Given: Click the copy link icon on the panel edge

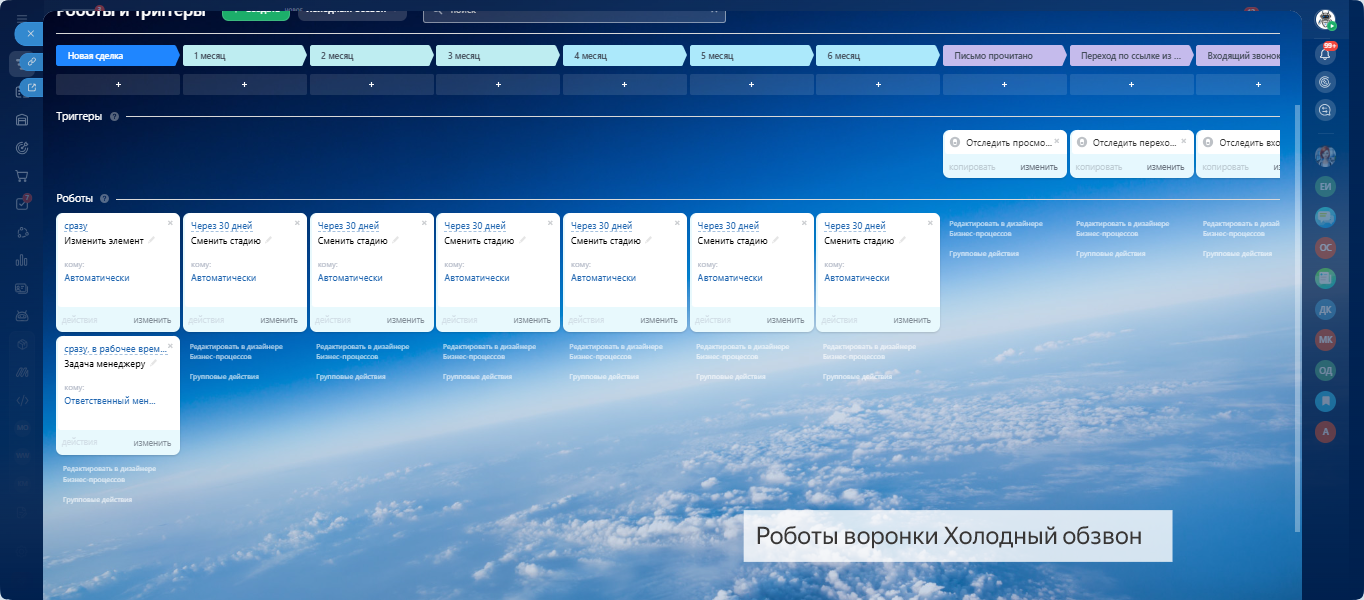Looking at the screenshot, I should [x=31, y=62].
